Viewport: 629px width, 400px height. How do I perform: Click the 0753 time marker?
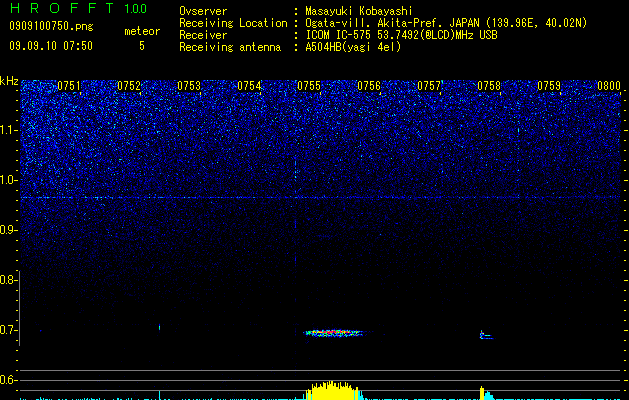point(189,86)
